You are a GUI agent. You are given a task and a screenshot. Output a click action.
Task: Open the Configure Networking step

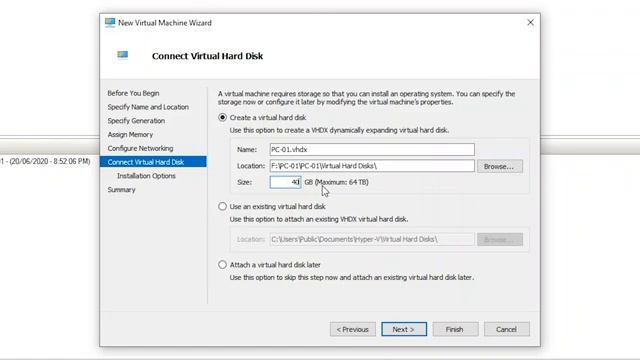(x=140, y=149)
